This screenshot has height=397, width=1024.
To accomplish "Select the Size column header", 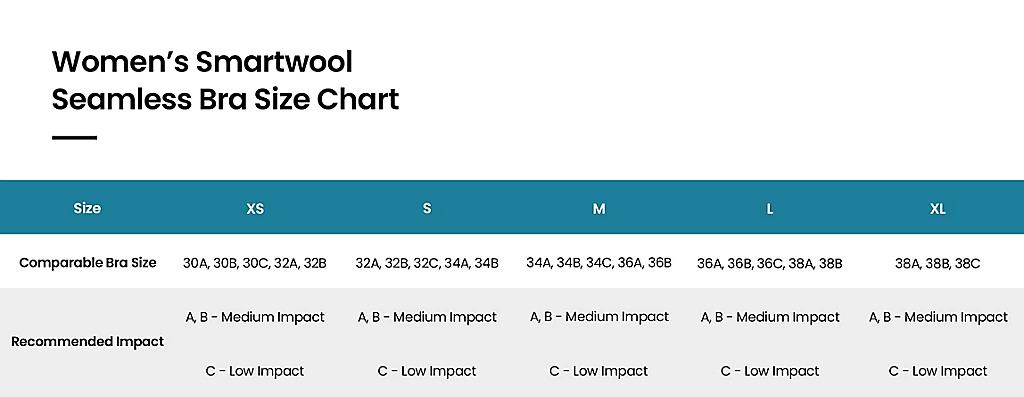I will coord(87,208).
